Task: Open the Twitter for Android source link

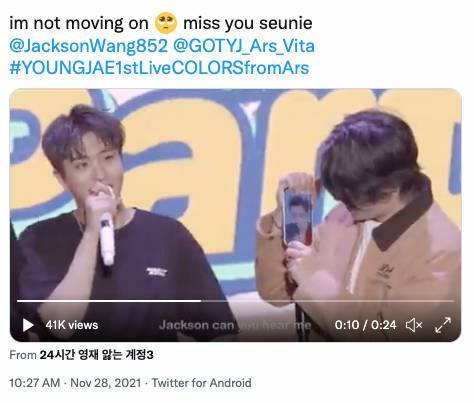Action: coord(201,383)
